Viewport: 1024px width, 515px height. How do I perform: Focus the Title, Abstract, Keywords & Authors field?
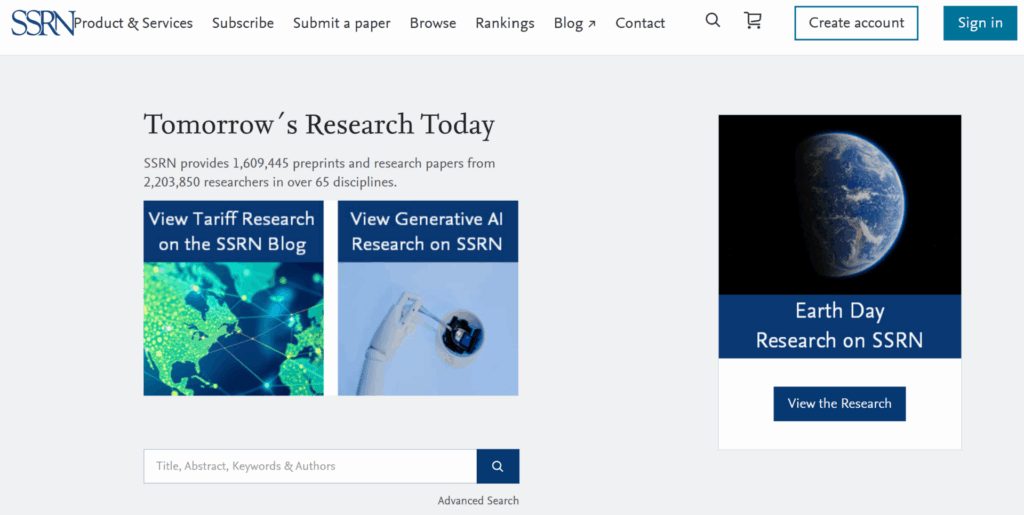(310, 466)
